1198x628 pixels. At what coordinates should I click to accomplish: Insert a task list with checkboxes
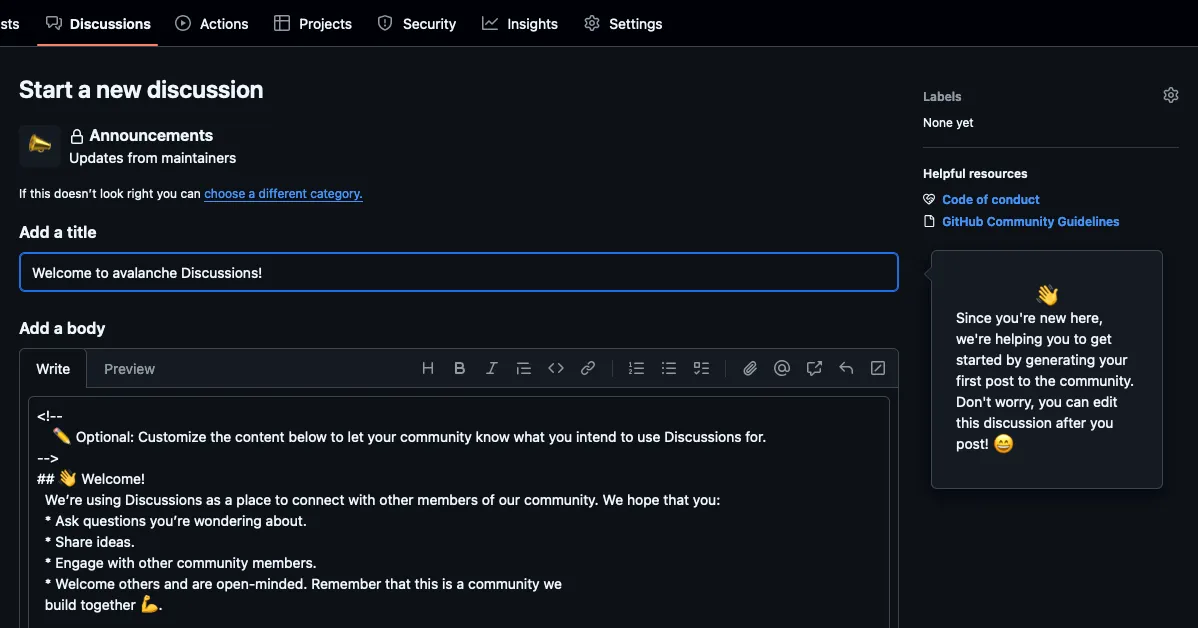point(702,369)
